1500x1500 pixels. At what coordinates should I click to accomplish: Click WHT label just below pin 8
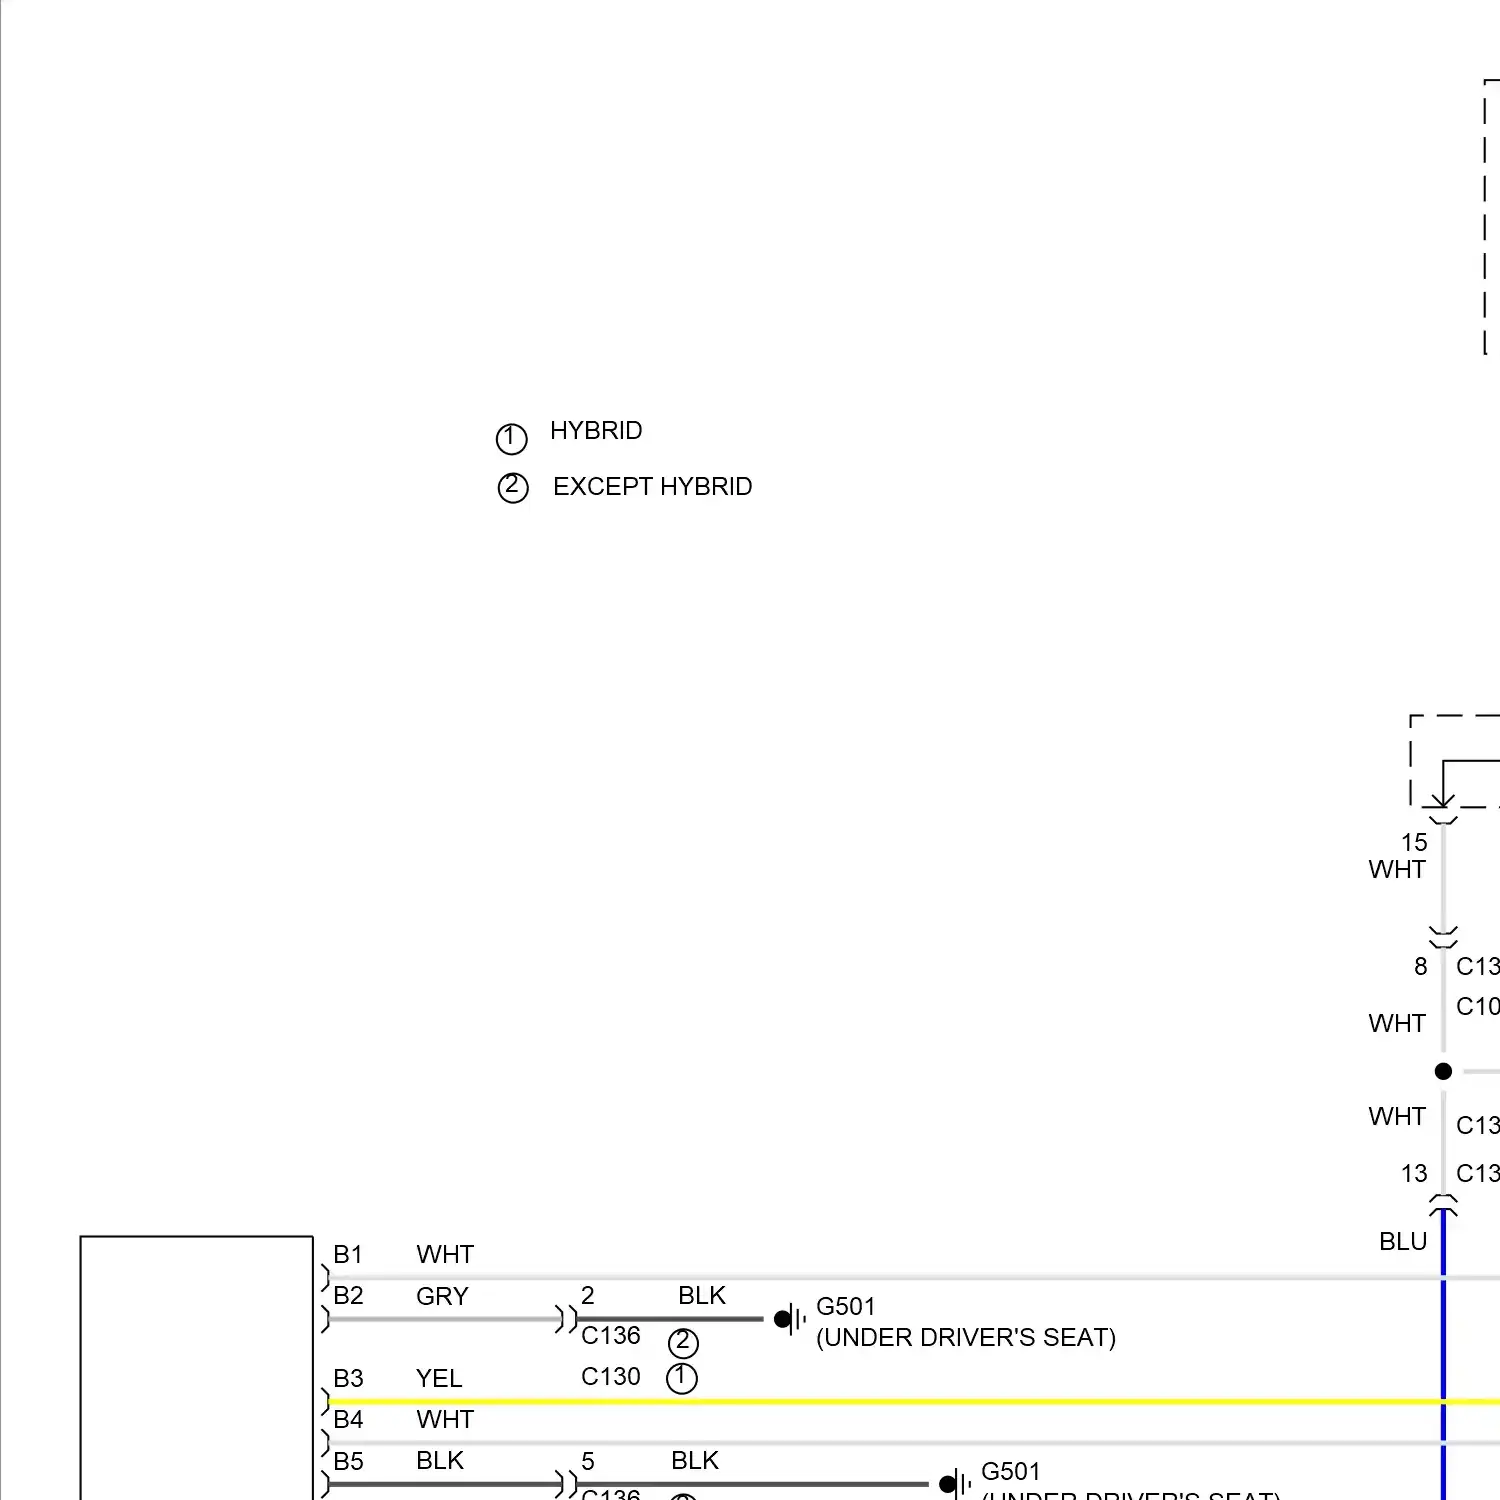tap(1397, 1023)
